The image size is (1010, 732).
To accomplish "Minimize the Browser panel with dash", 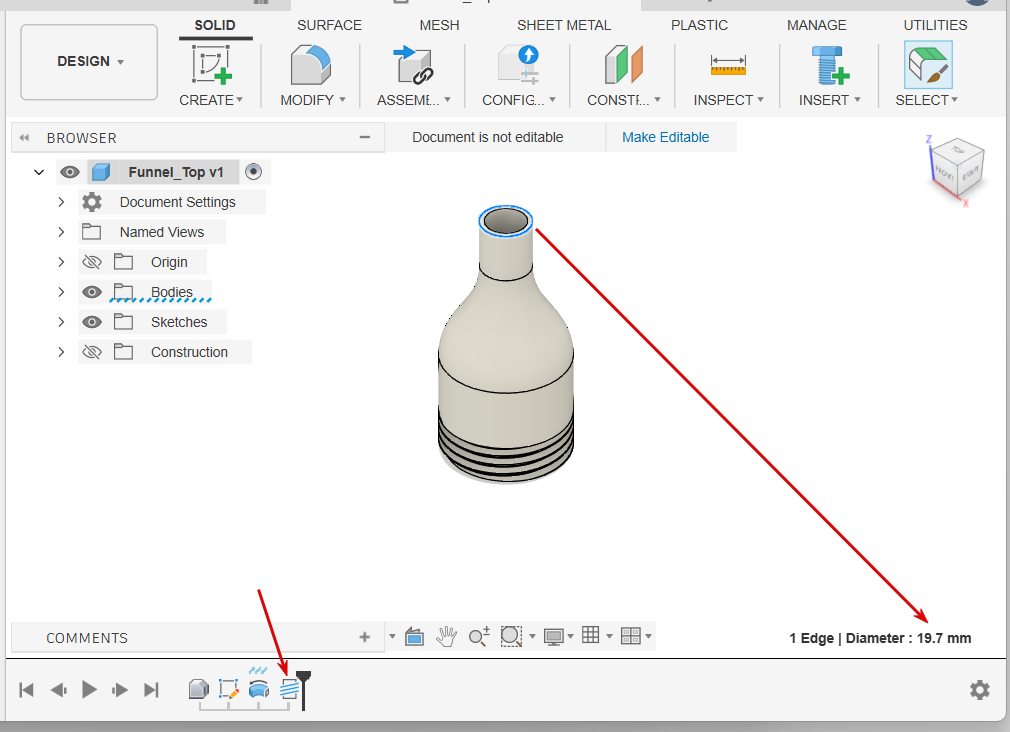I will pyautogui.click(x=365, y=137).
